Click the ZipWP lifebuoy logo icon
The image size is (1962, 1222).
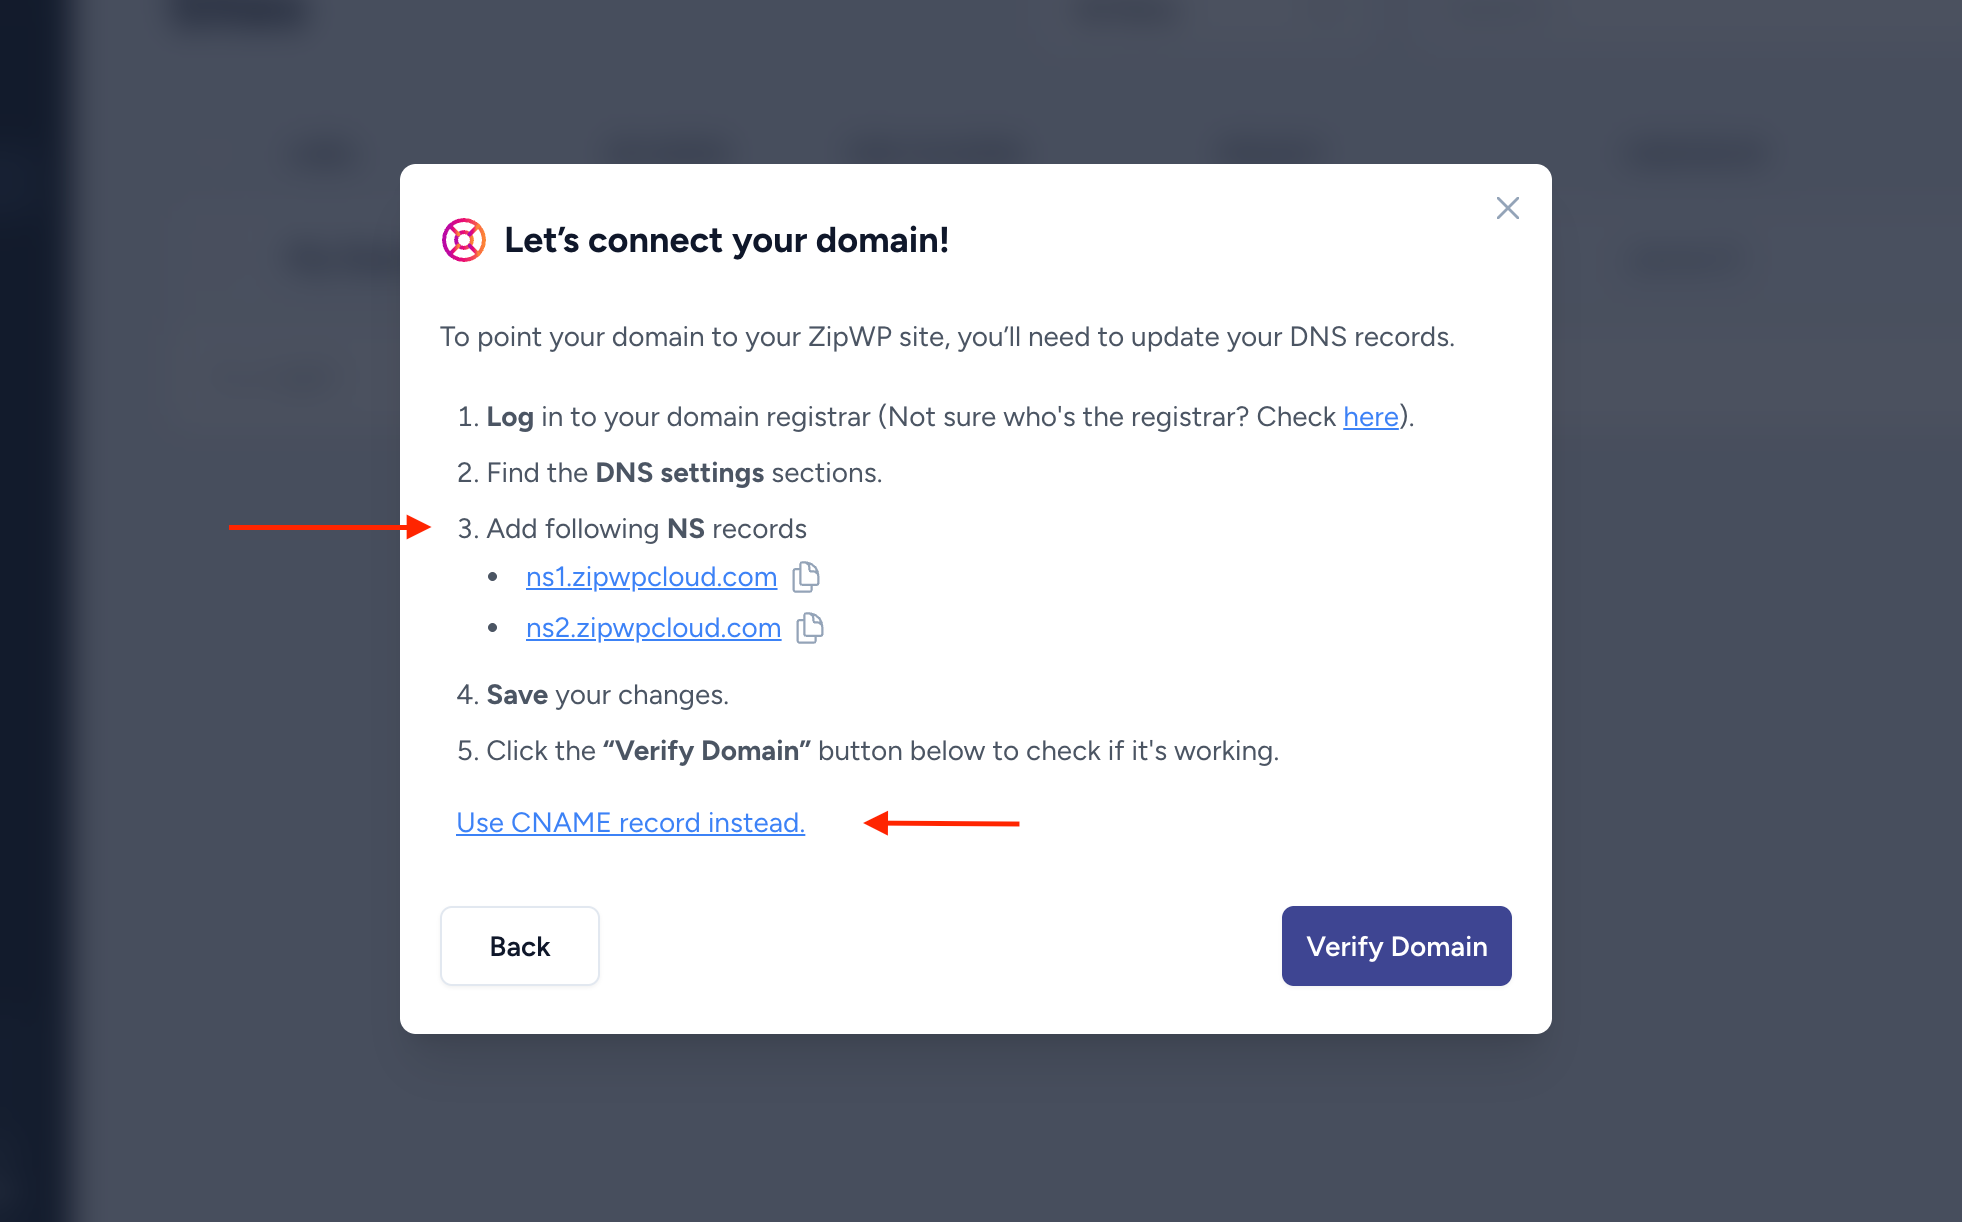[x=464, y=240]
